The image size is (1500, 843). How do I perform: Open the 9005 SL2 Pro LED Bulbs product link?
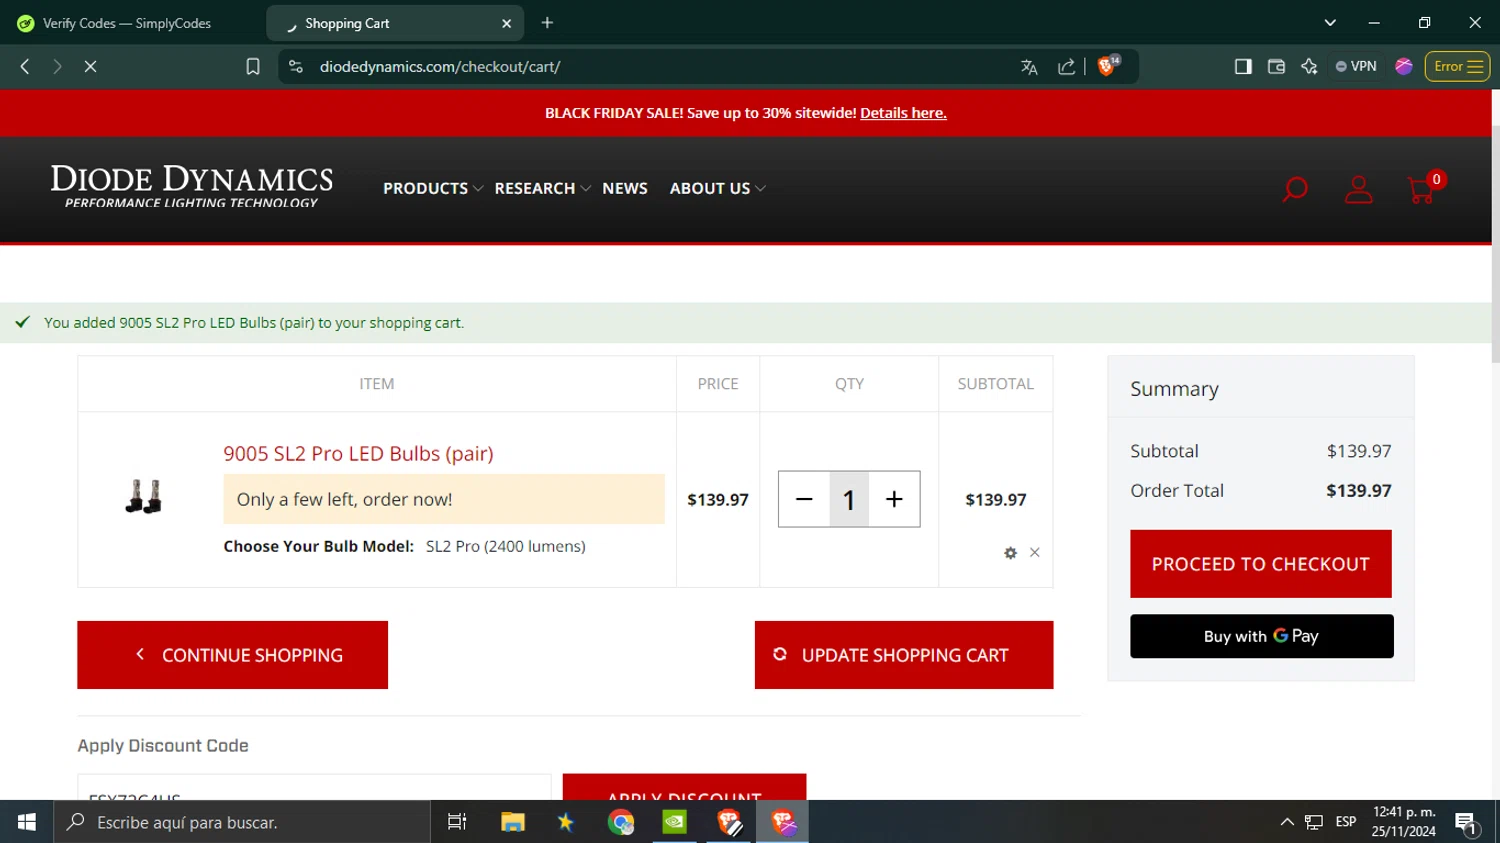(358, 454)
